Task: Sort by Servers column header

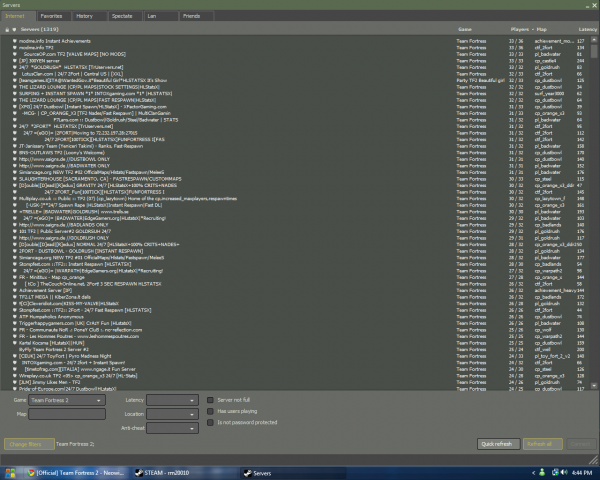Action: click(39, 29)
